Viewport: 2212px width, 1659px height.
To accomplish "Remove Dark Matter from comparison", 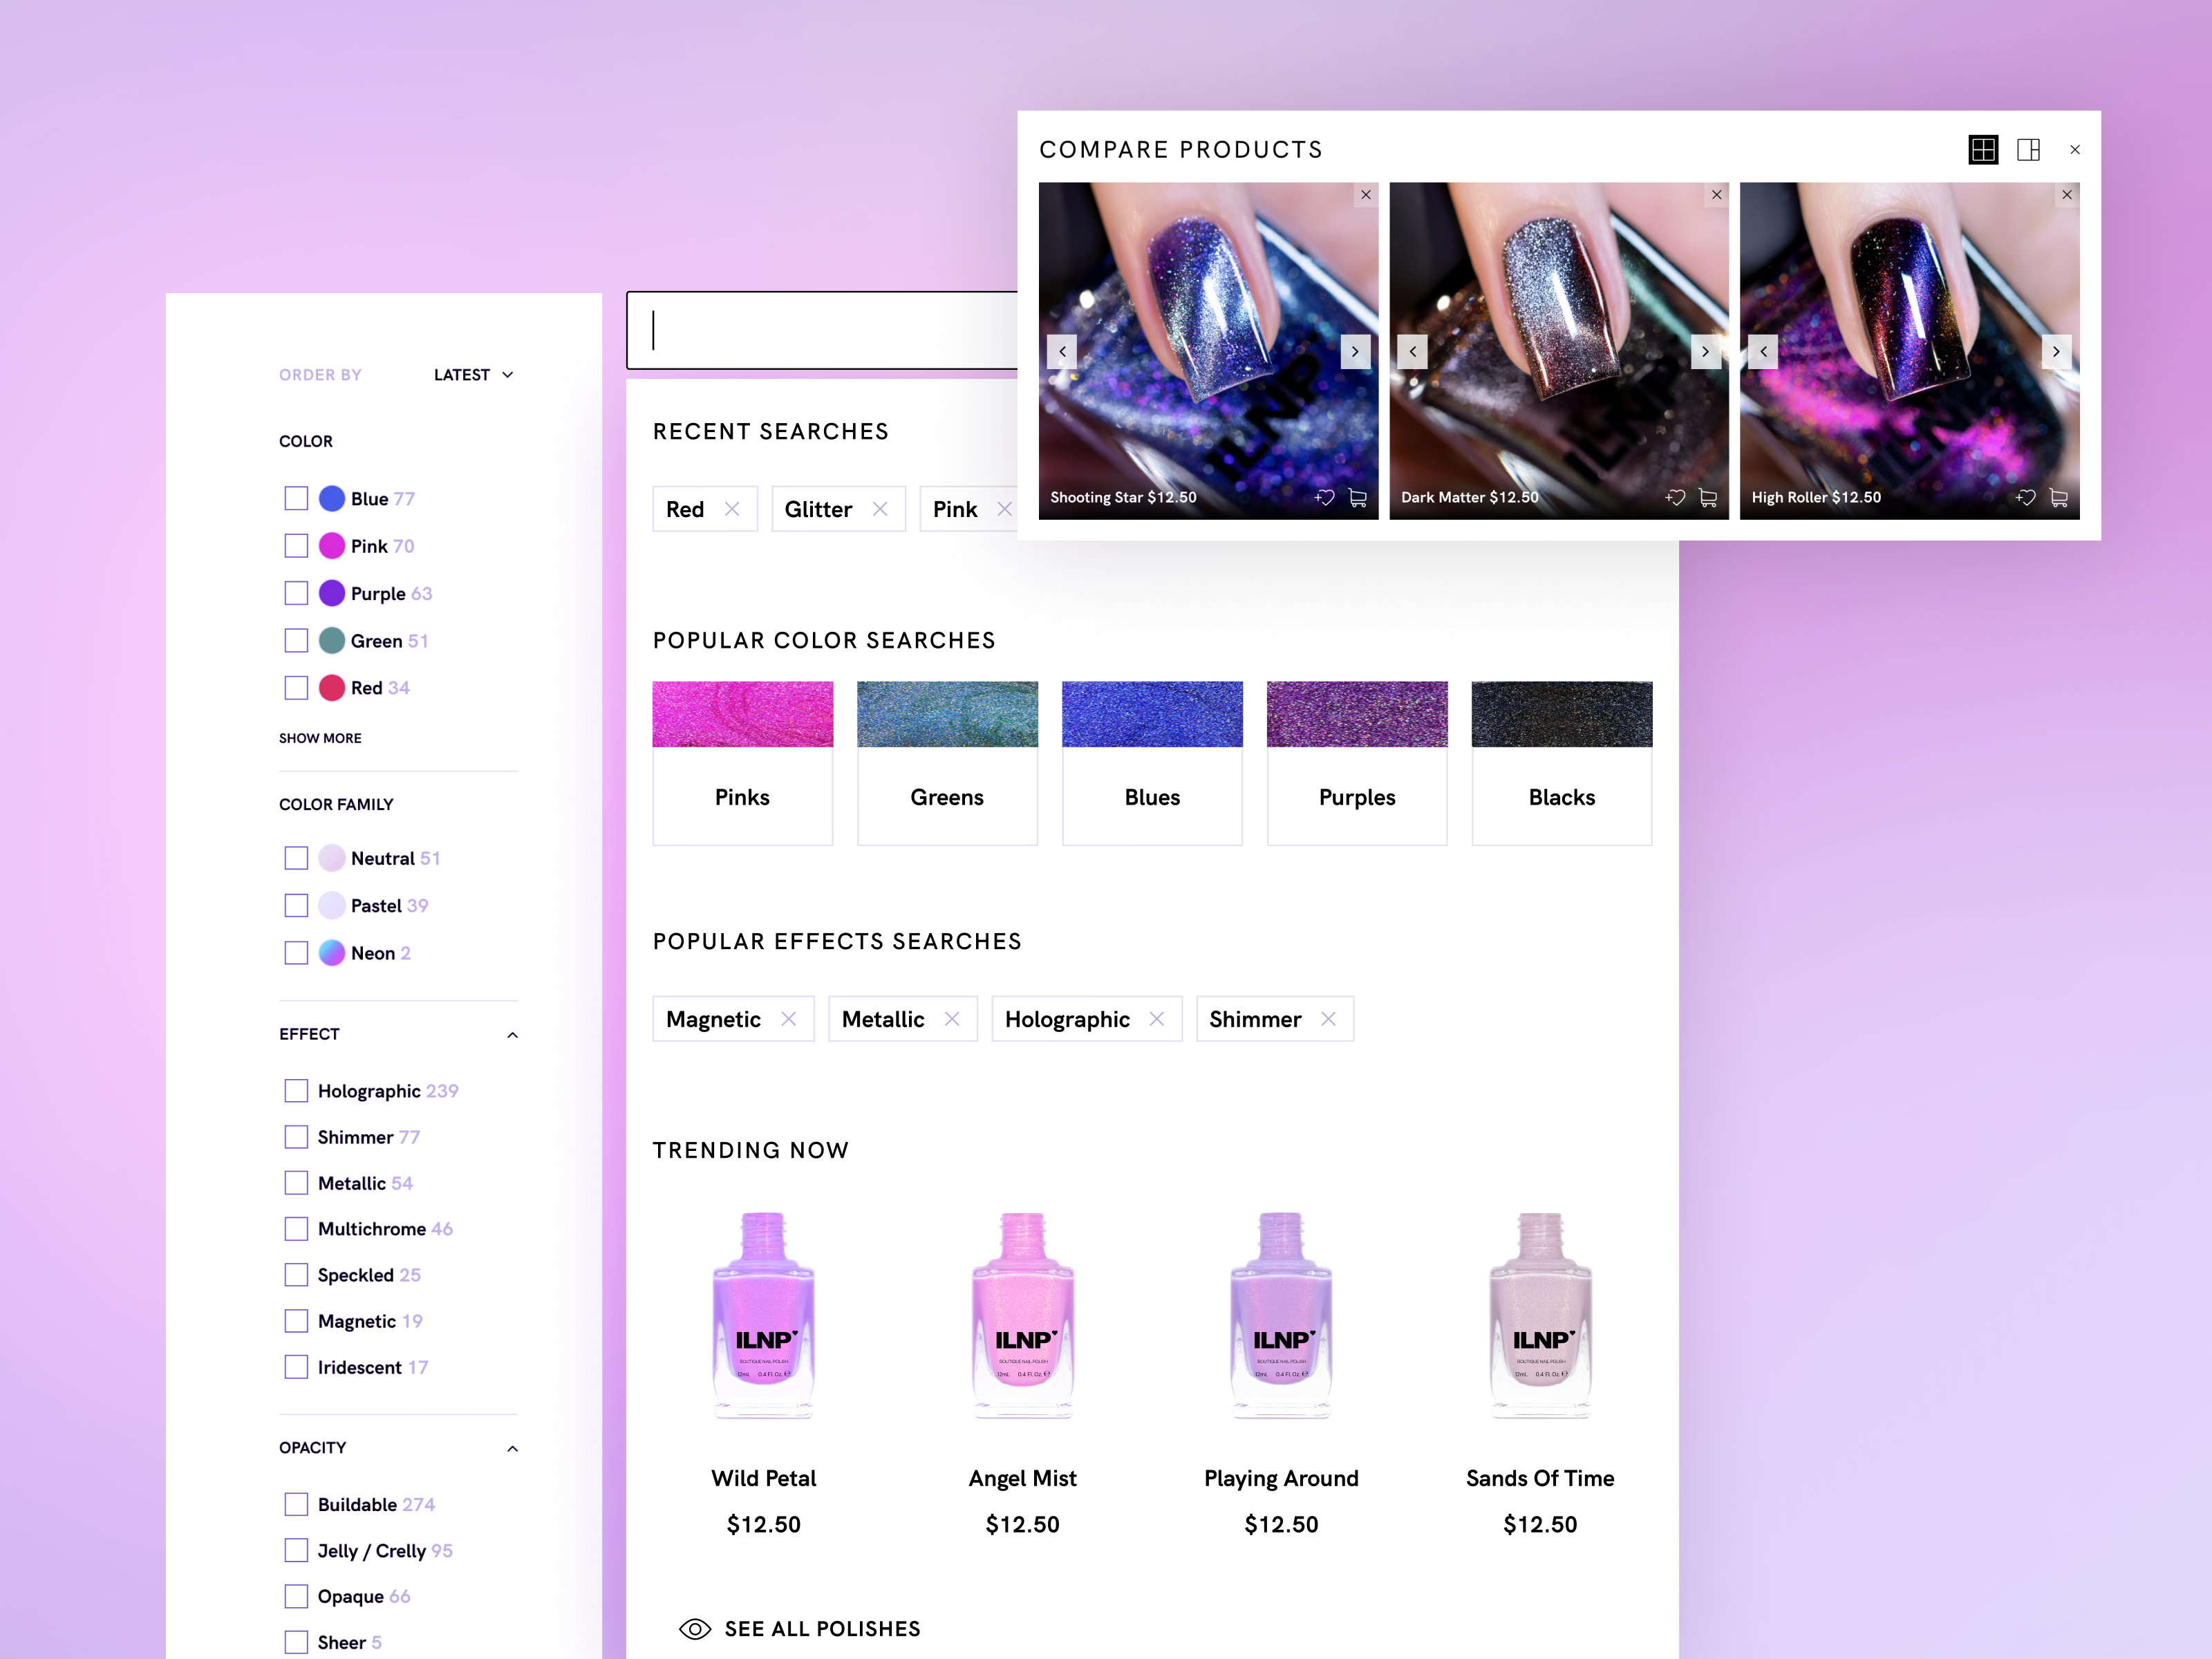I will pyautogui.click(x=1716, y=195).
